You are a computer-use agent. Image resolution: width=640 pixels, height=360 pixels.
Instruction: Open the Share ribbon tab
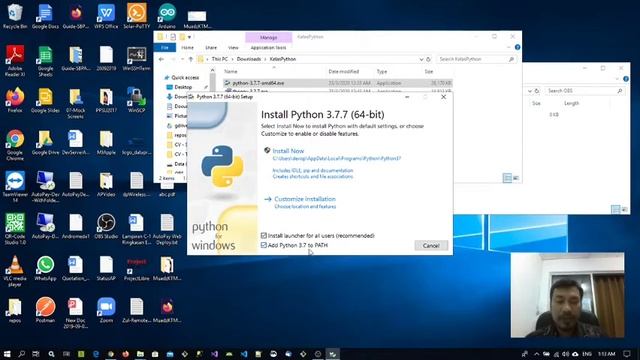pos(211,48)
